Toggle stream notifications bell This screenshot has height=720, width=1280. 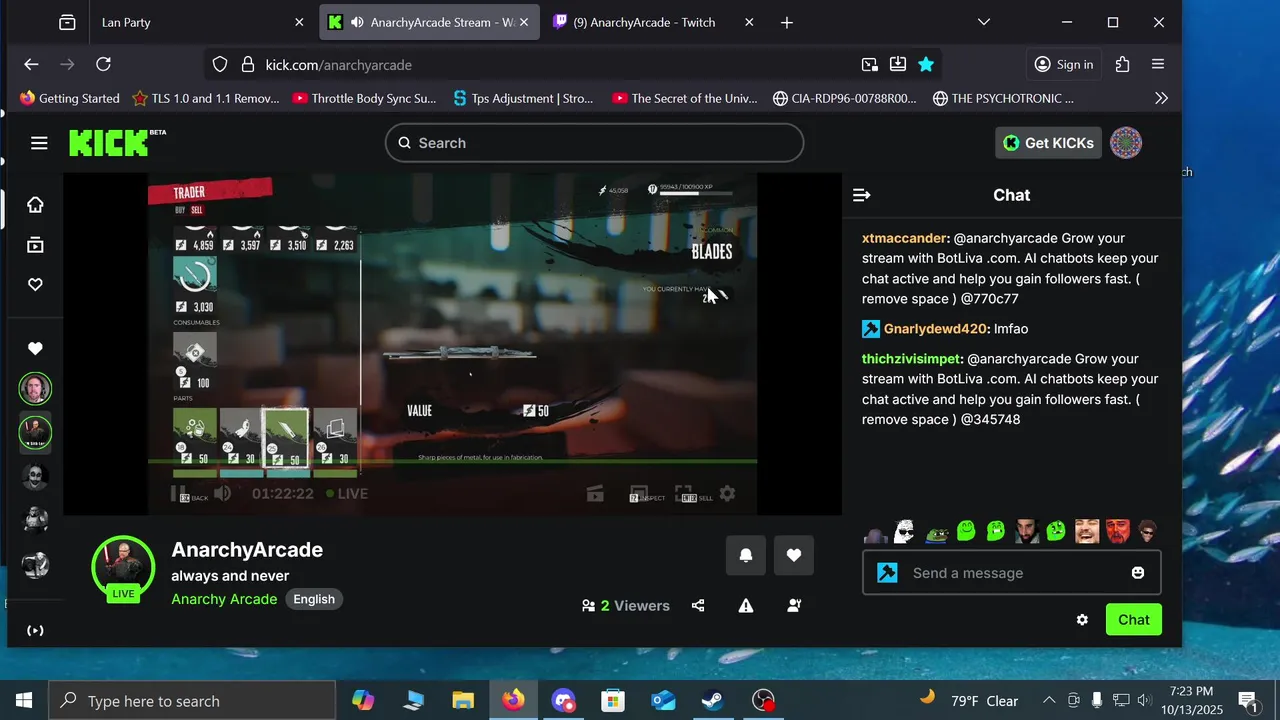point(746,555)
